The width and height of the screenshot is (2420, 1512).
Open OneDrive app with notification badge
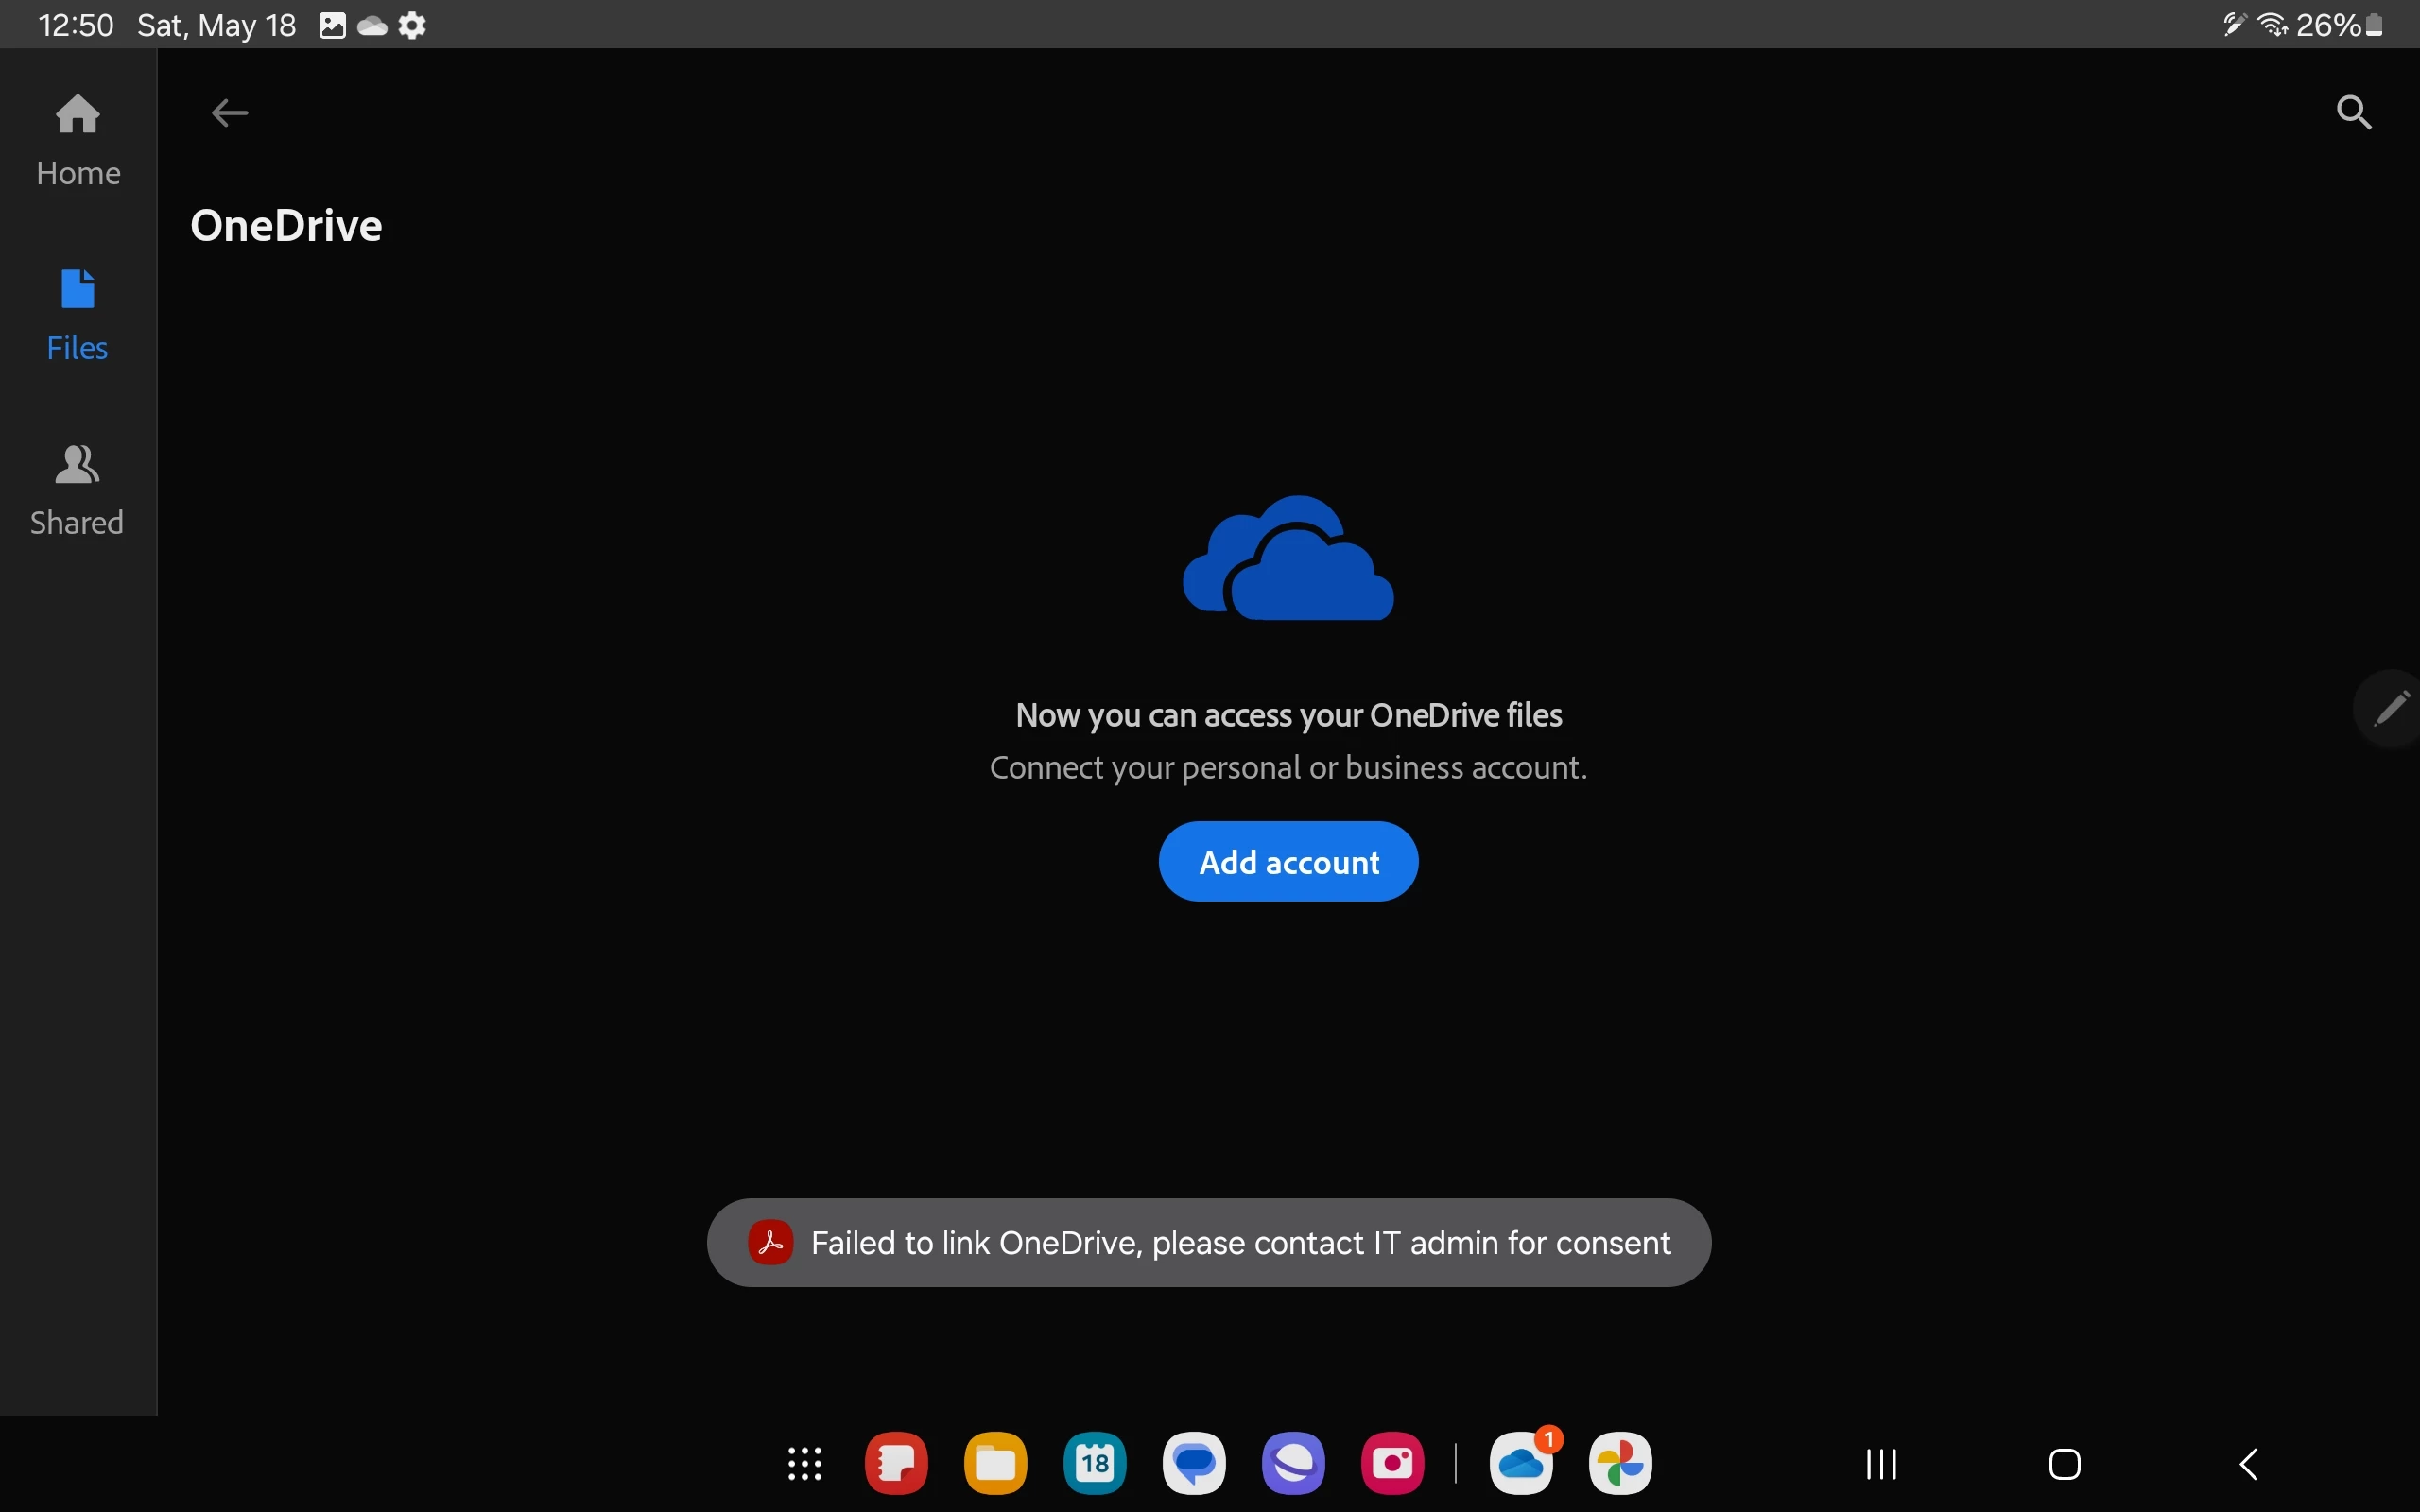coord(1521,1464)
